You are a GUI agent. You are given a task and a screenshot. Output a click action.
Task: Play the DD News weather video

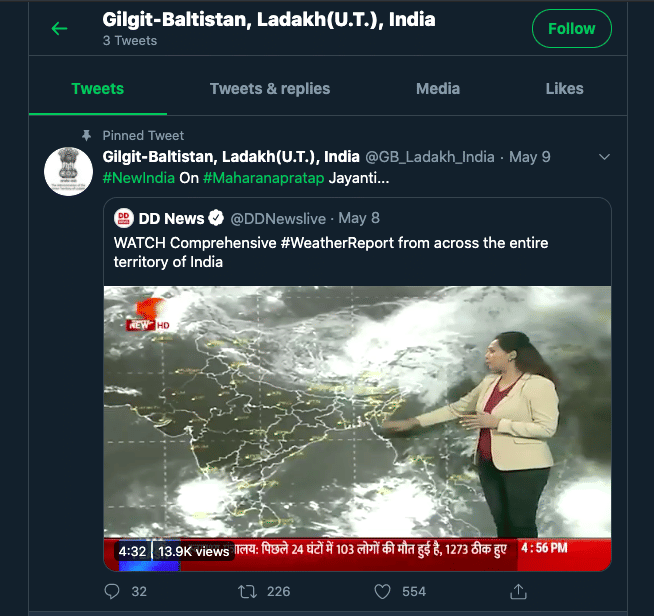coord(357,420)
